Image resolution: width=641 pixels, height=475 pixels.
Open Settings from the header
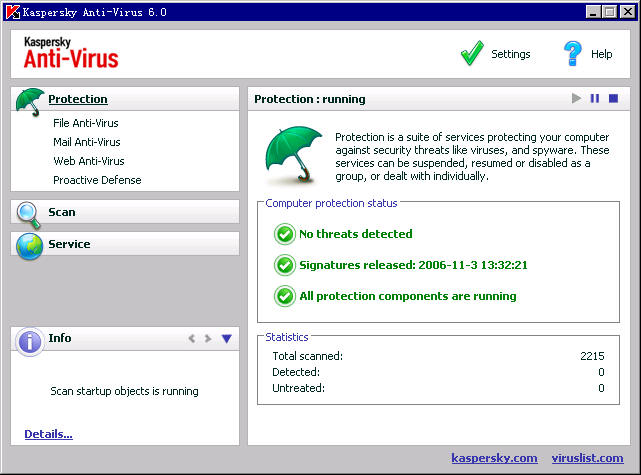511,54
